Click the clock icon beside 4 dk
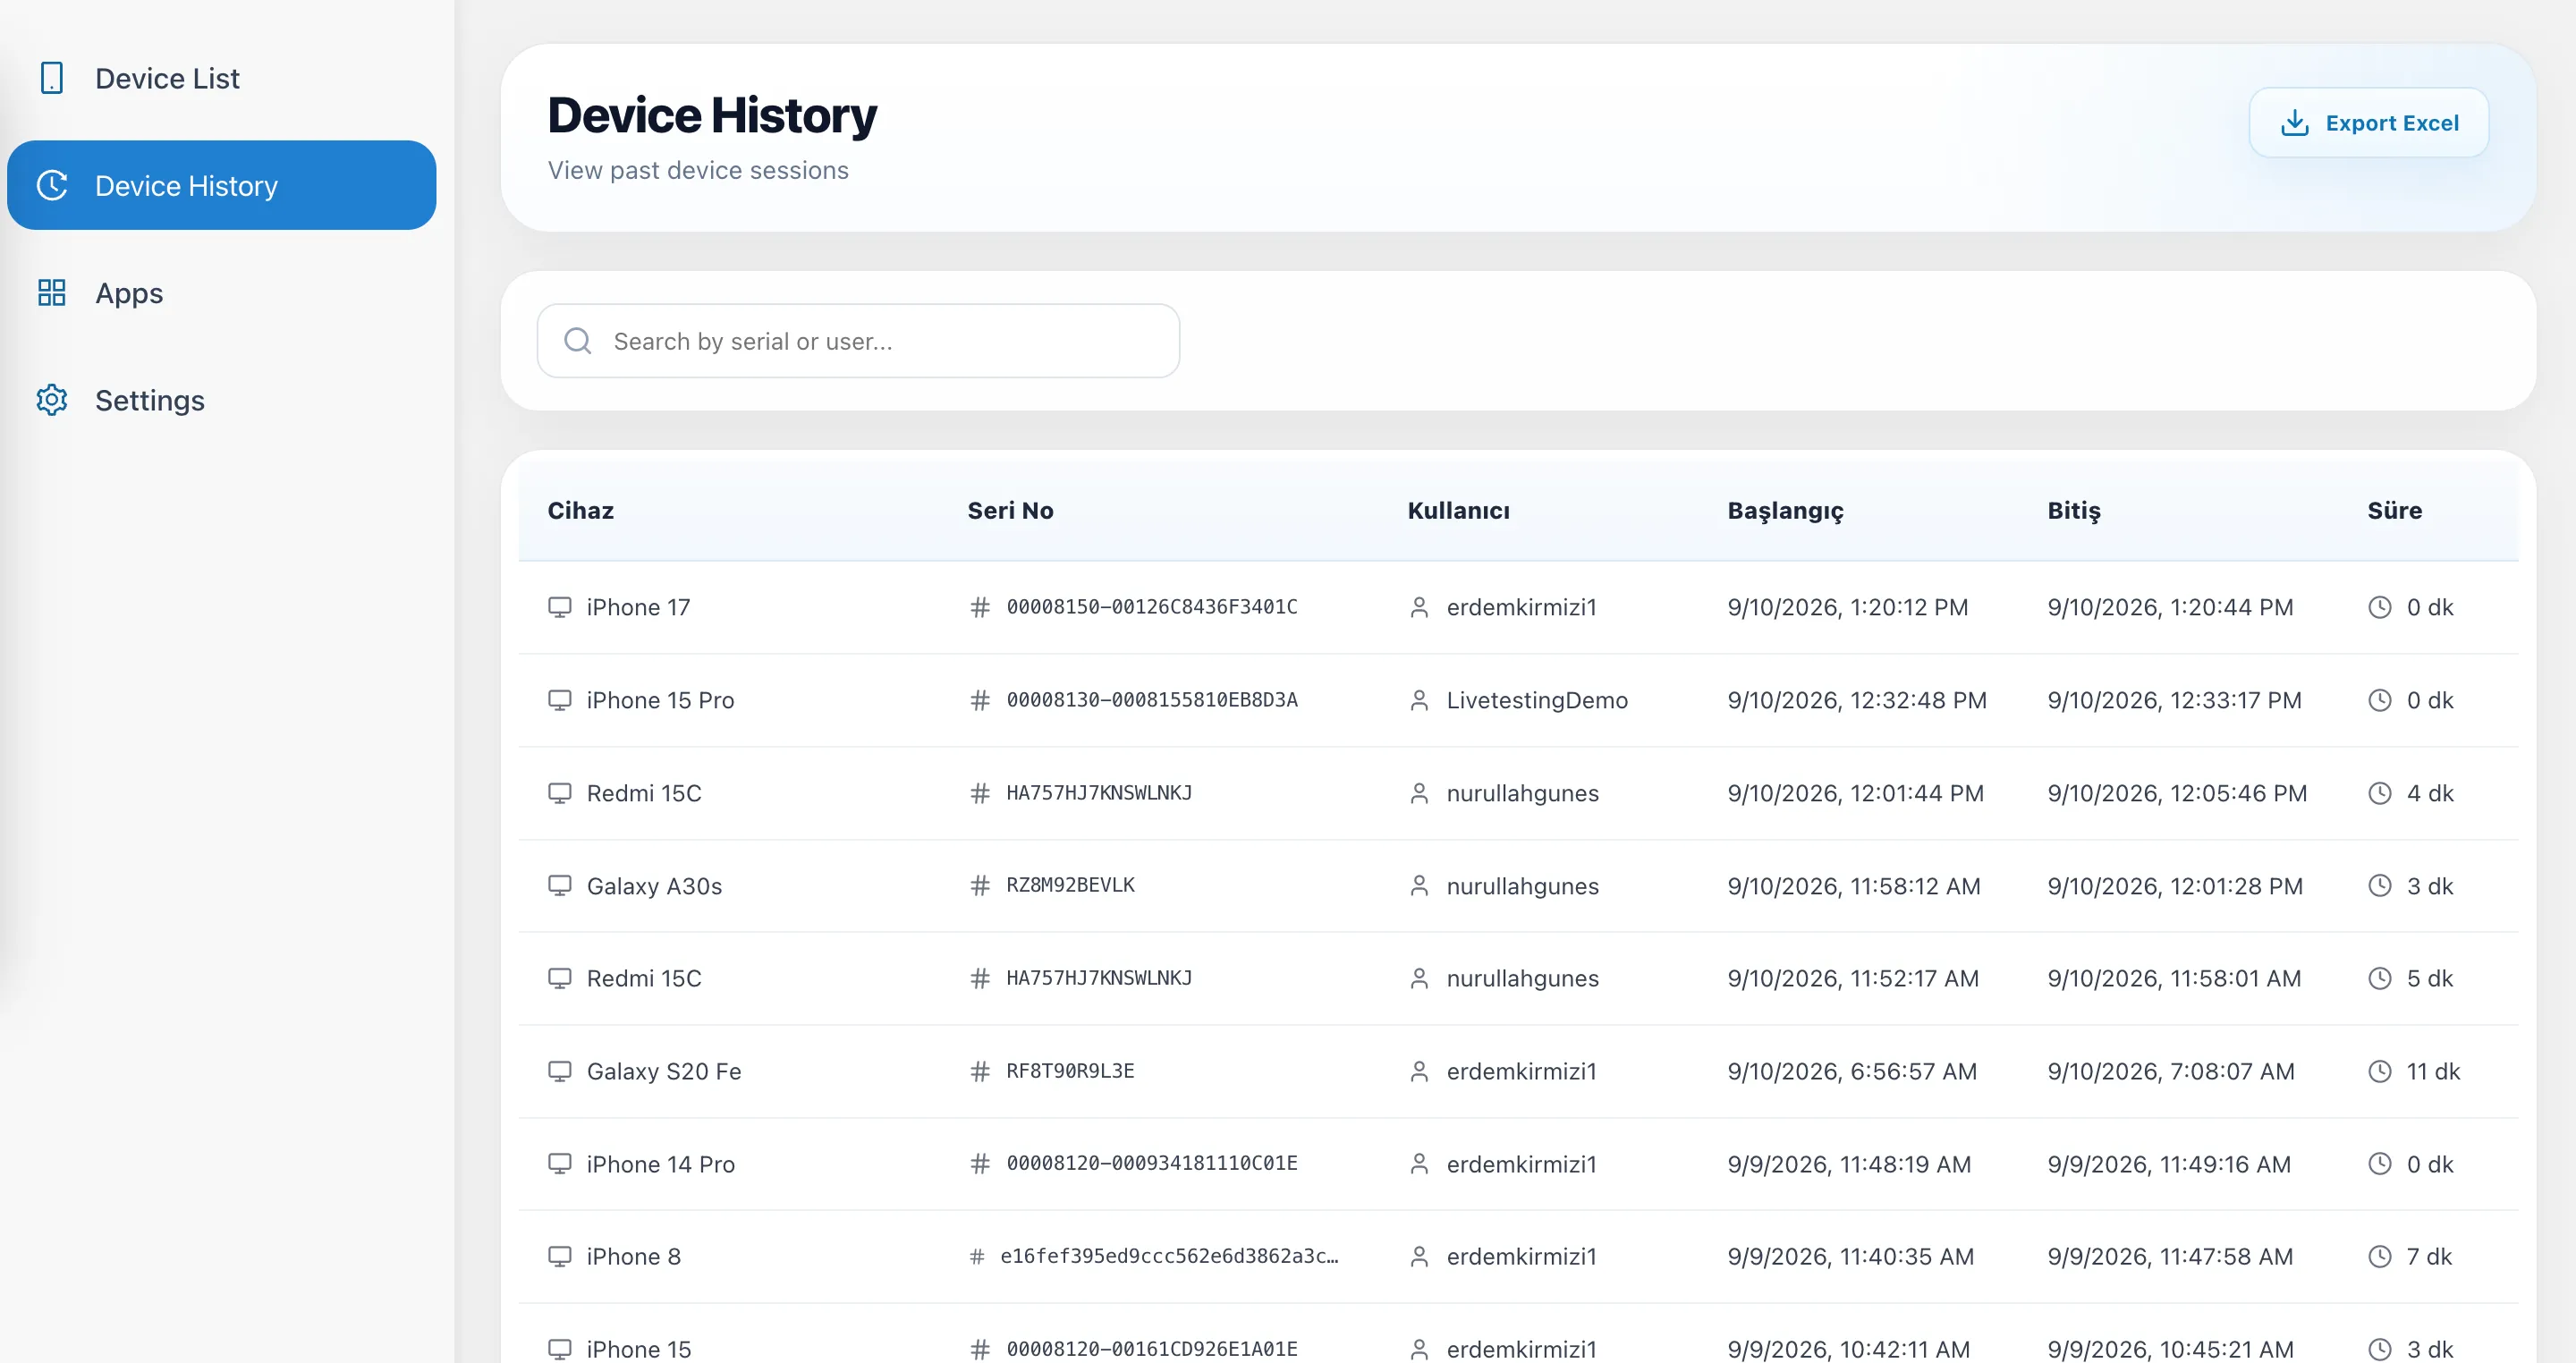Screen dimensions: 2576x1363 coord(2380,793)
